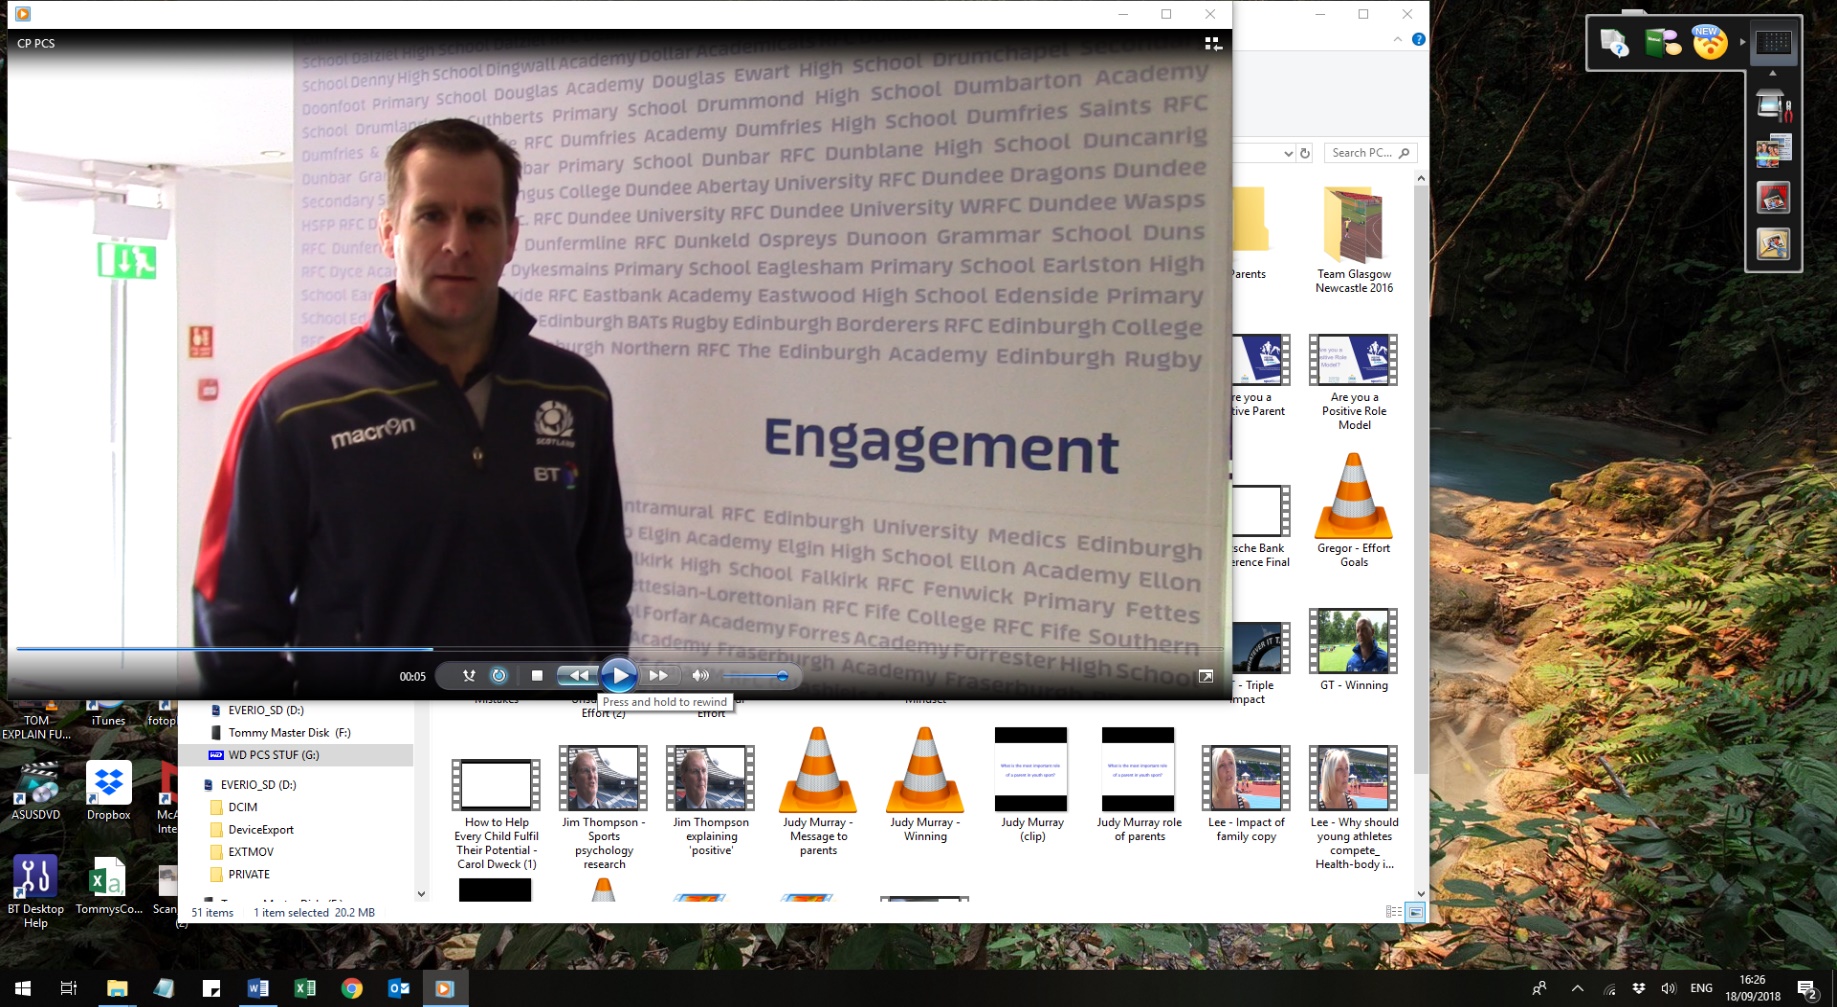Select Team Glasgow Newcastle 2016 folder
Image resolution: width=1837 pixels, height=1007 pixels.
tap(1354, 241)
